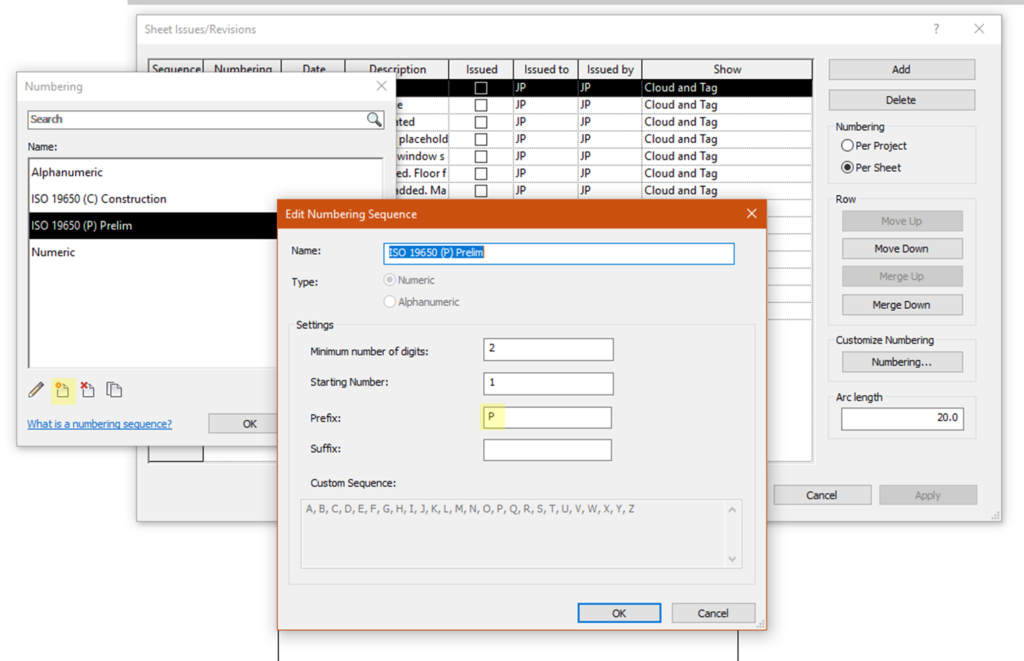The height and width of the screenshot is (661, 1024).
Task: Open the Numbering... customize button
Action: [901, 362]
